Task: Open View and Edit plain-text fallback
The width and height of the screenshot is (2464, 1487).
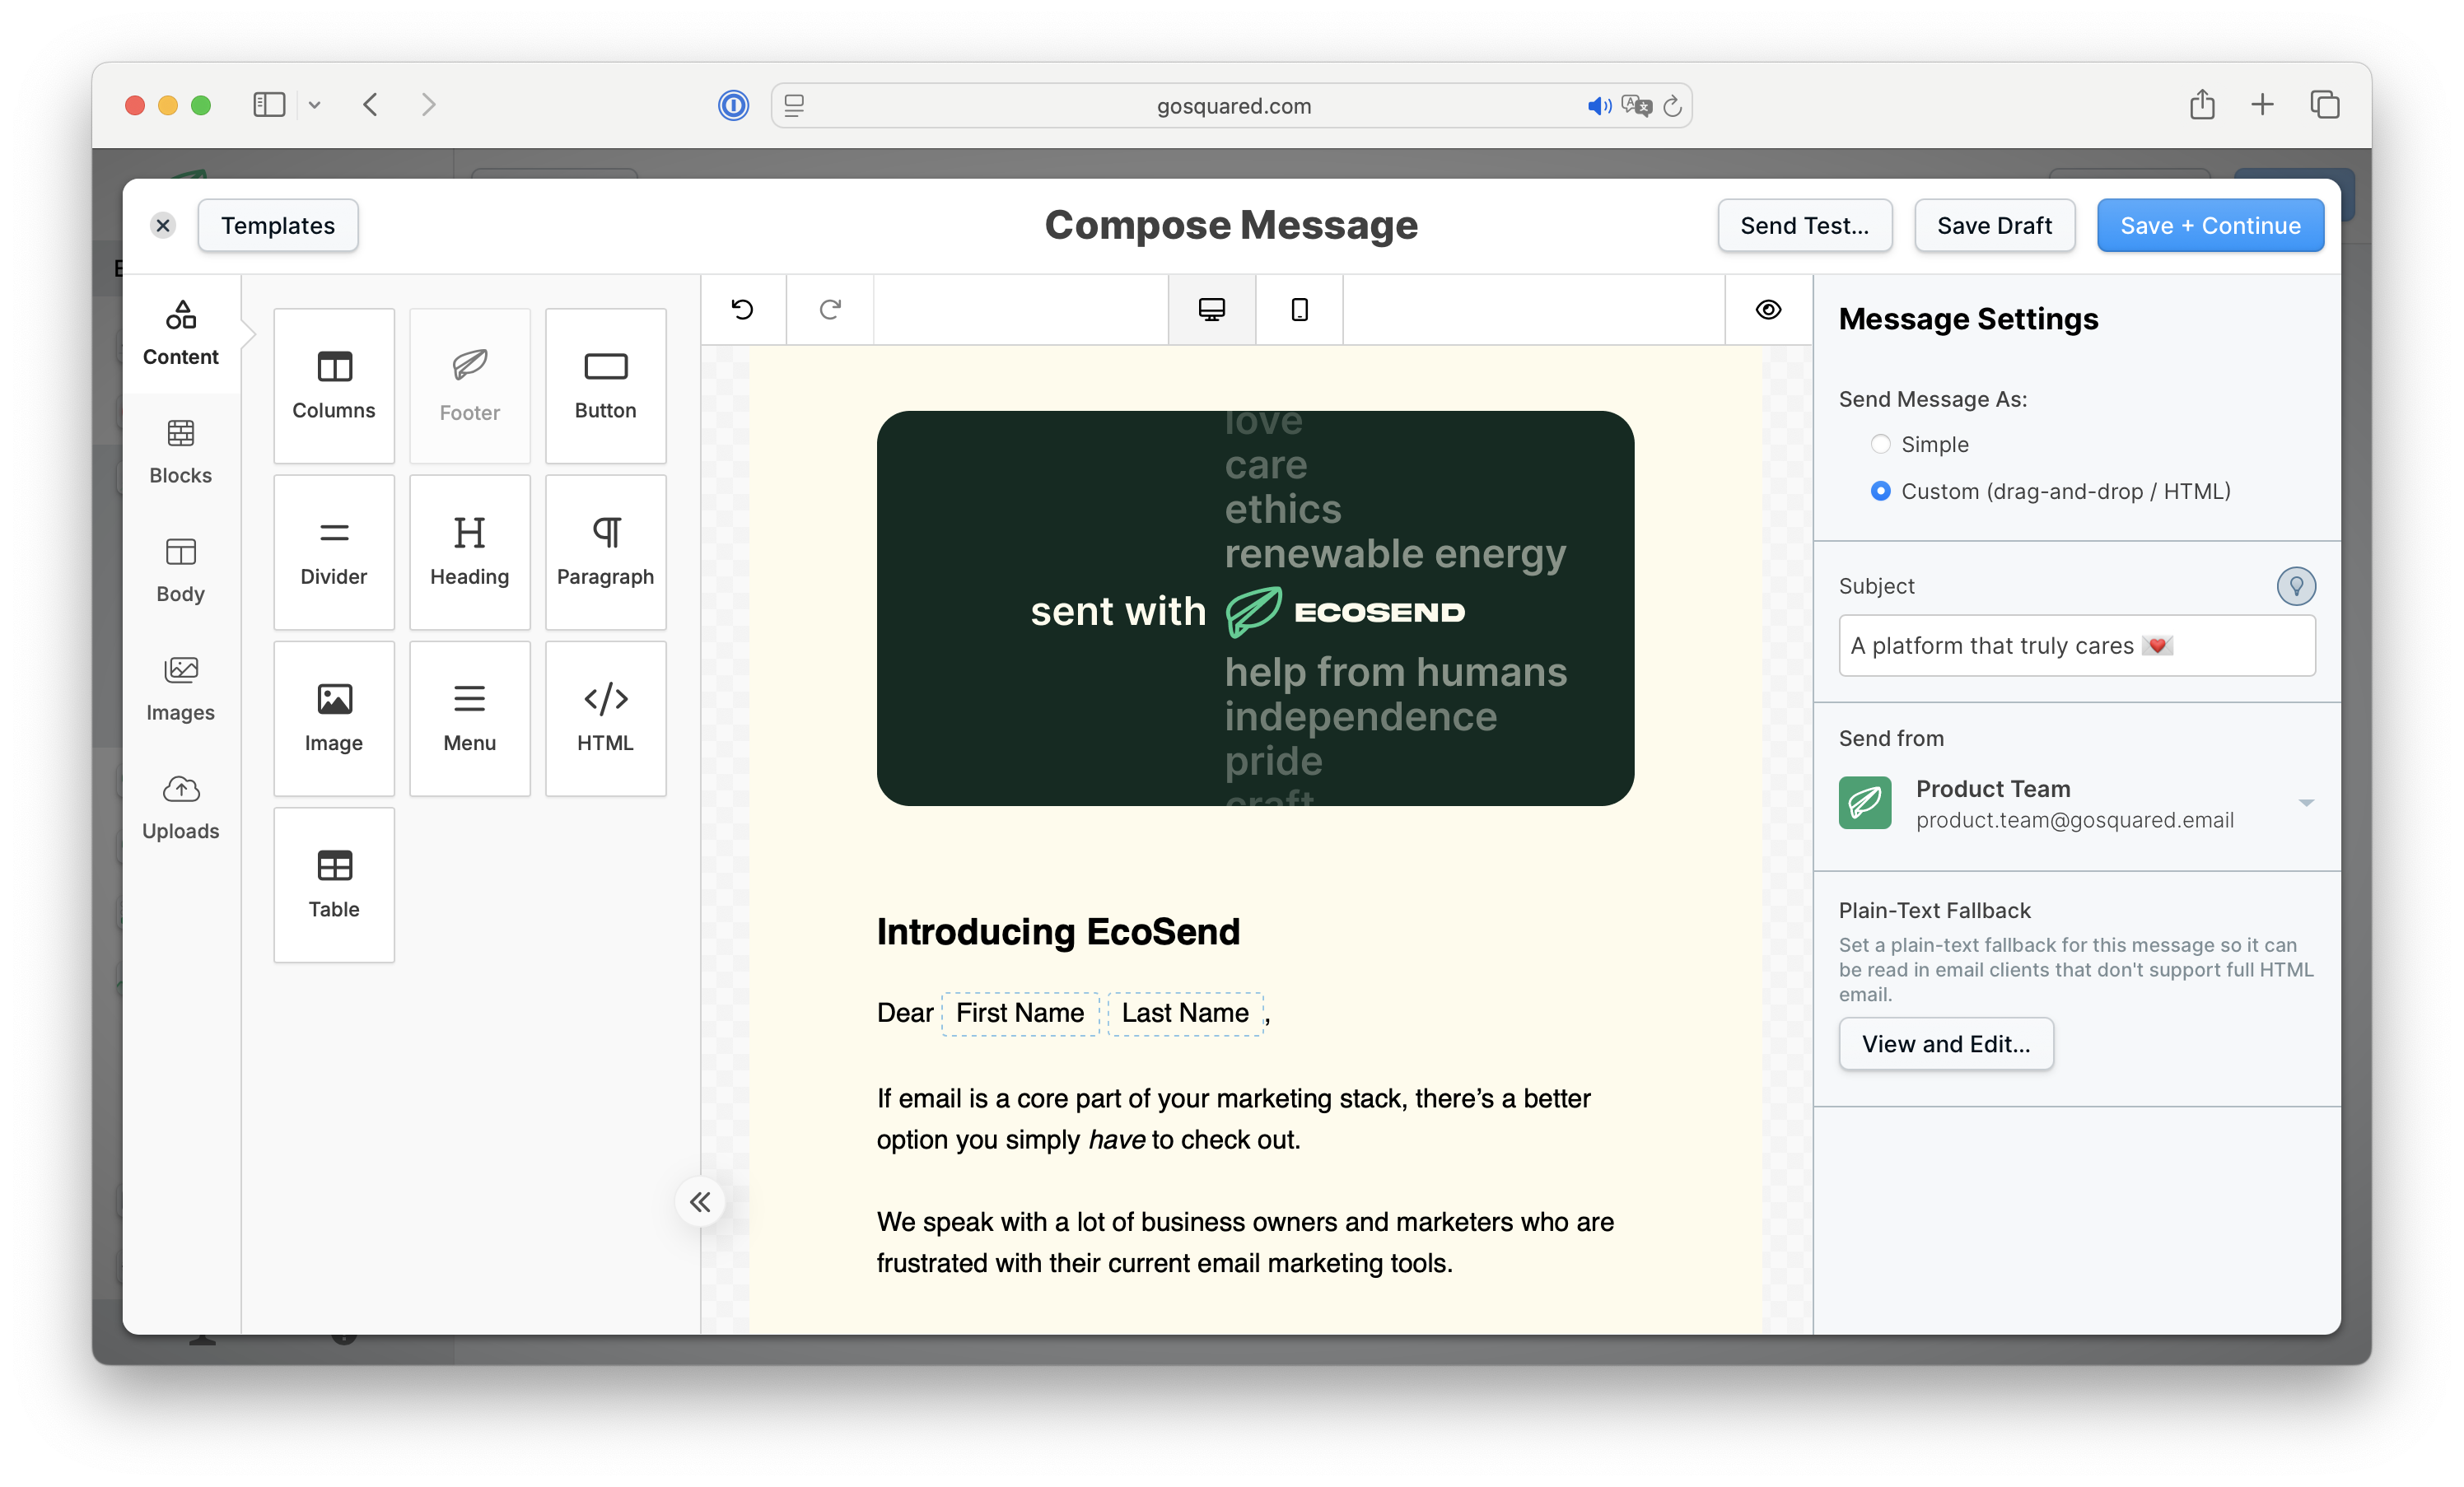Action: pos(1946,1044)
